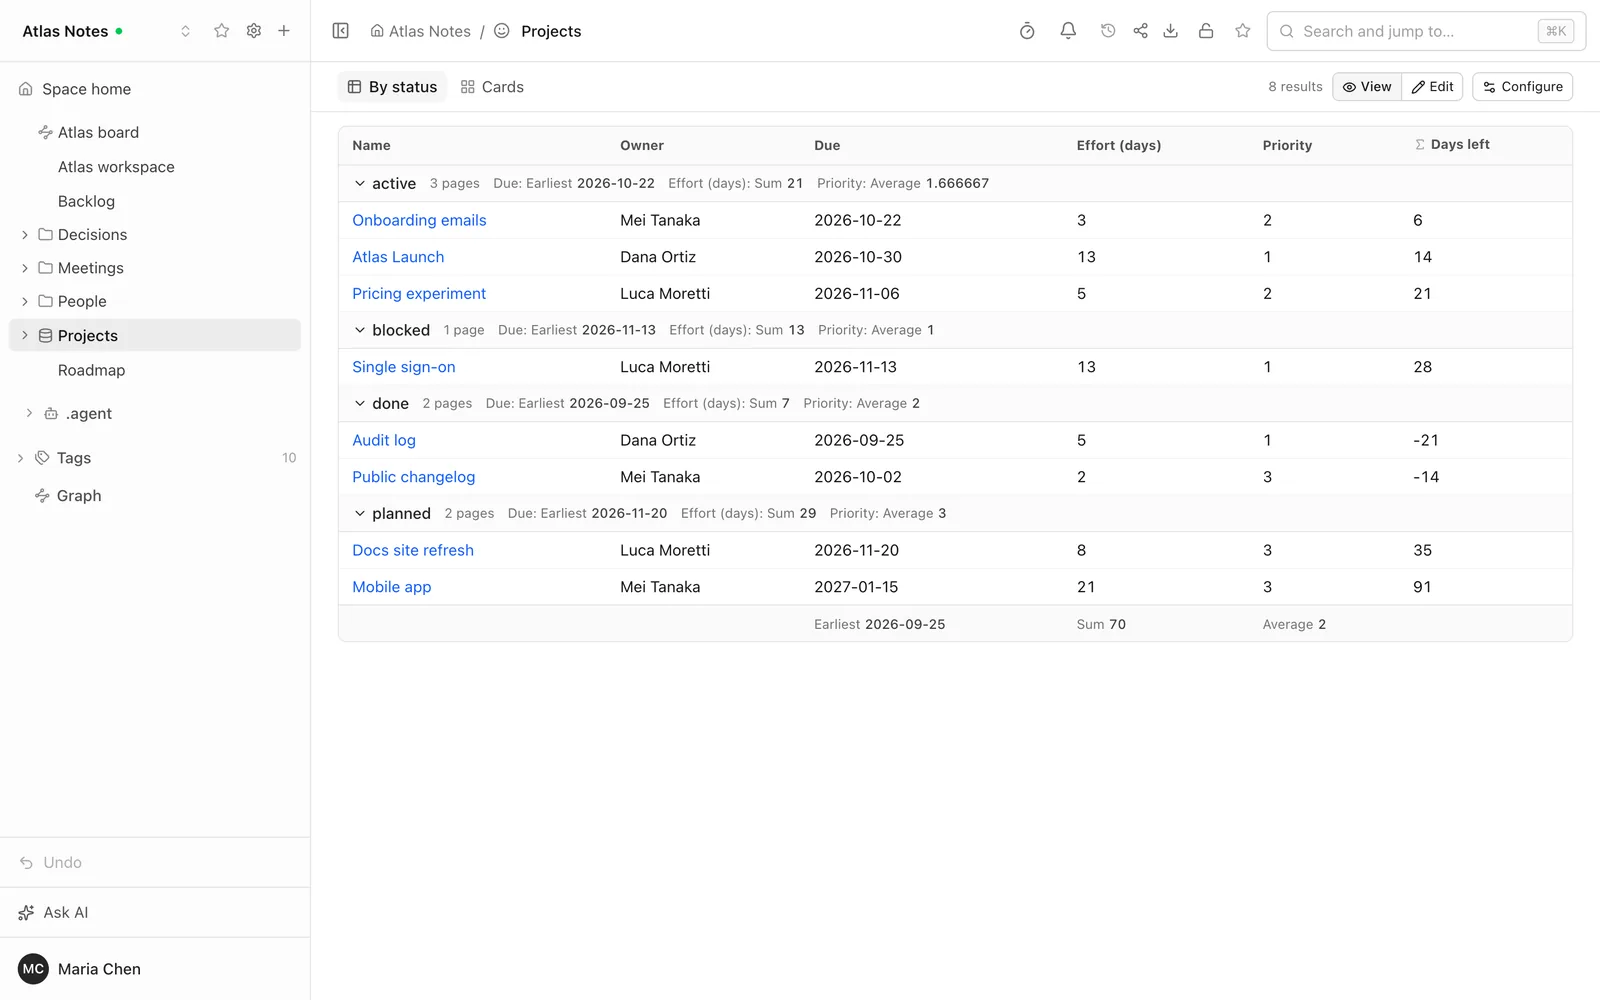Image resolution: width=1600 pixels, height=1000 pixels.
Task: Expand Decisions folder in sidebar
Action: [x=25, y=235]
